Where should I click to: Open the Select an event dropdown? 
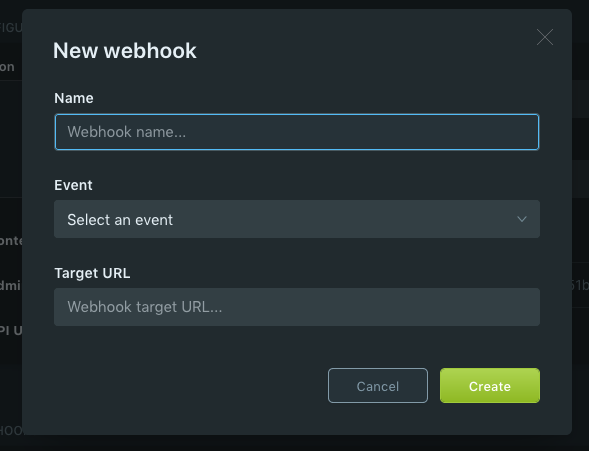tap(297, 219)
